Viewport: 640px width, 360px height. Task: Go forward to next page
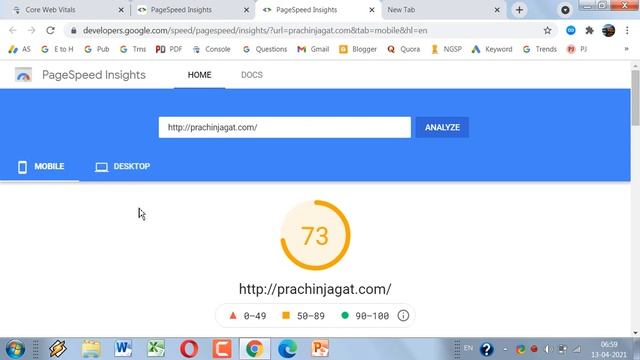tap(31, 30)
